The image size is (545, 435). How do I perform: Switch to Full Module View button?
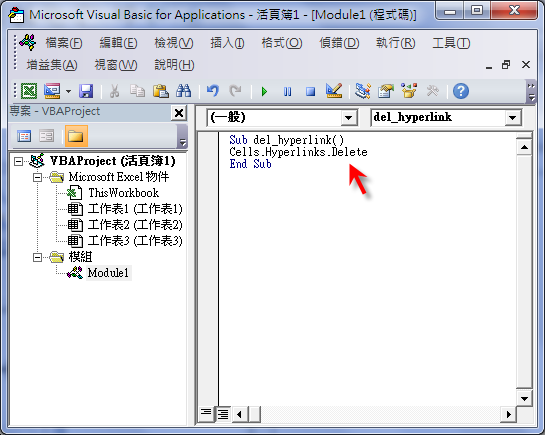[x=223, y=414]
